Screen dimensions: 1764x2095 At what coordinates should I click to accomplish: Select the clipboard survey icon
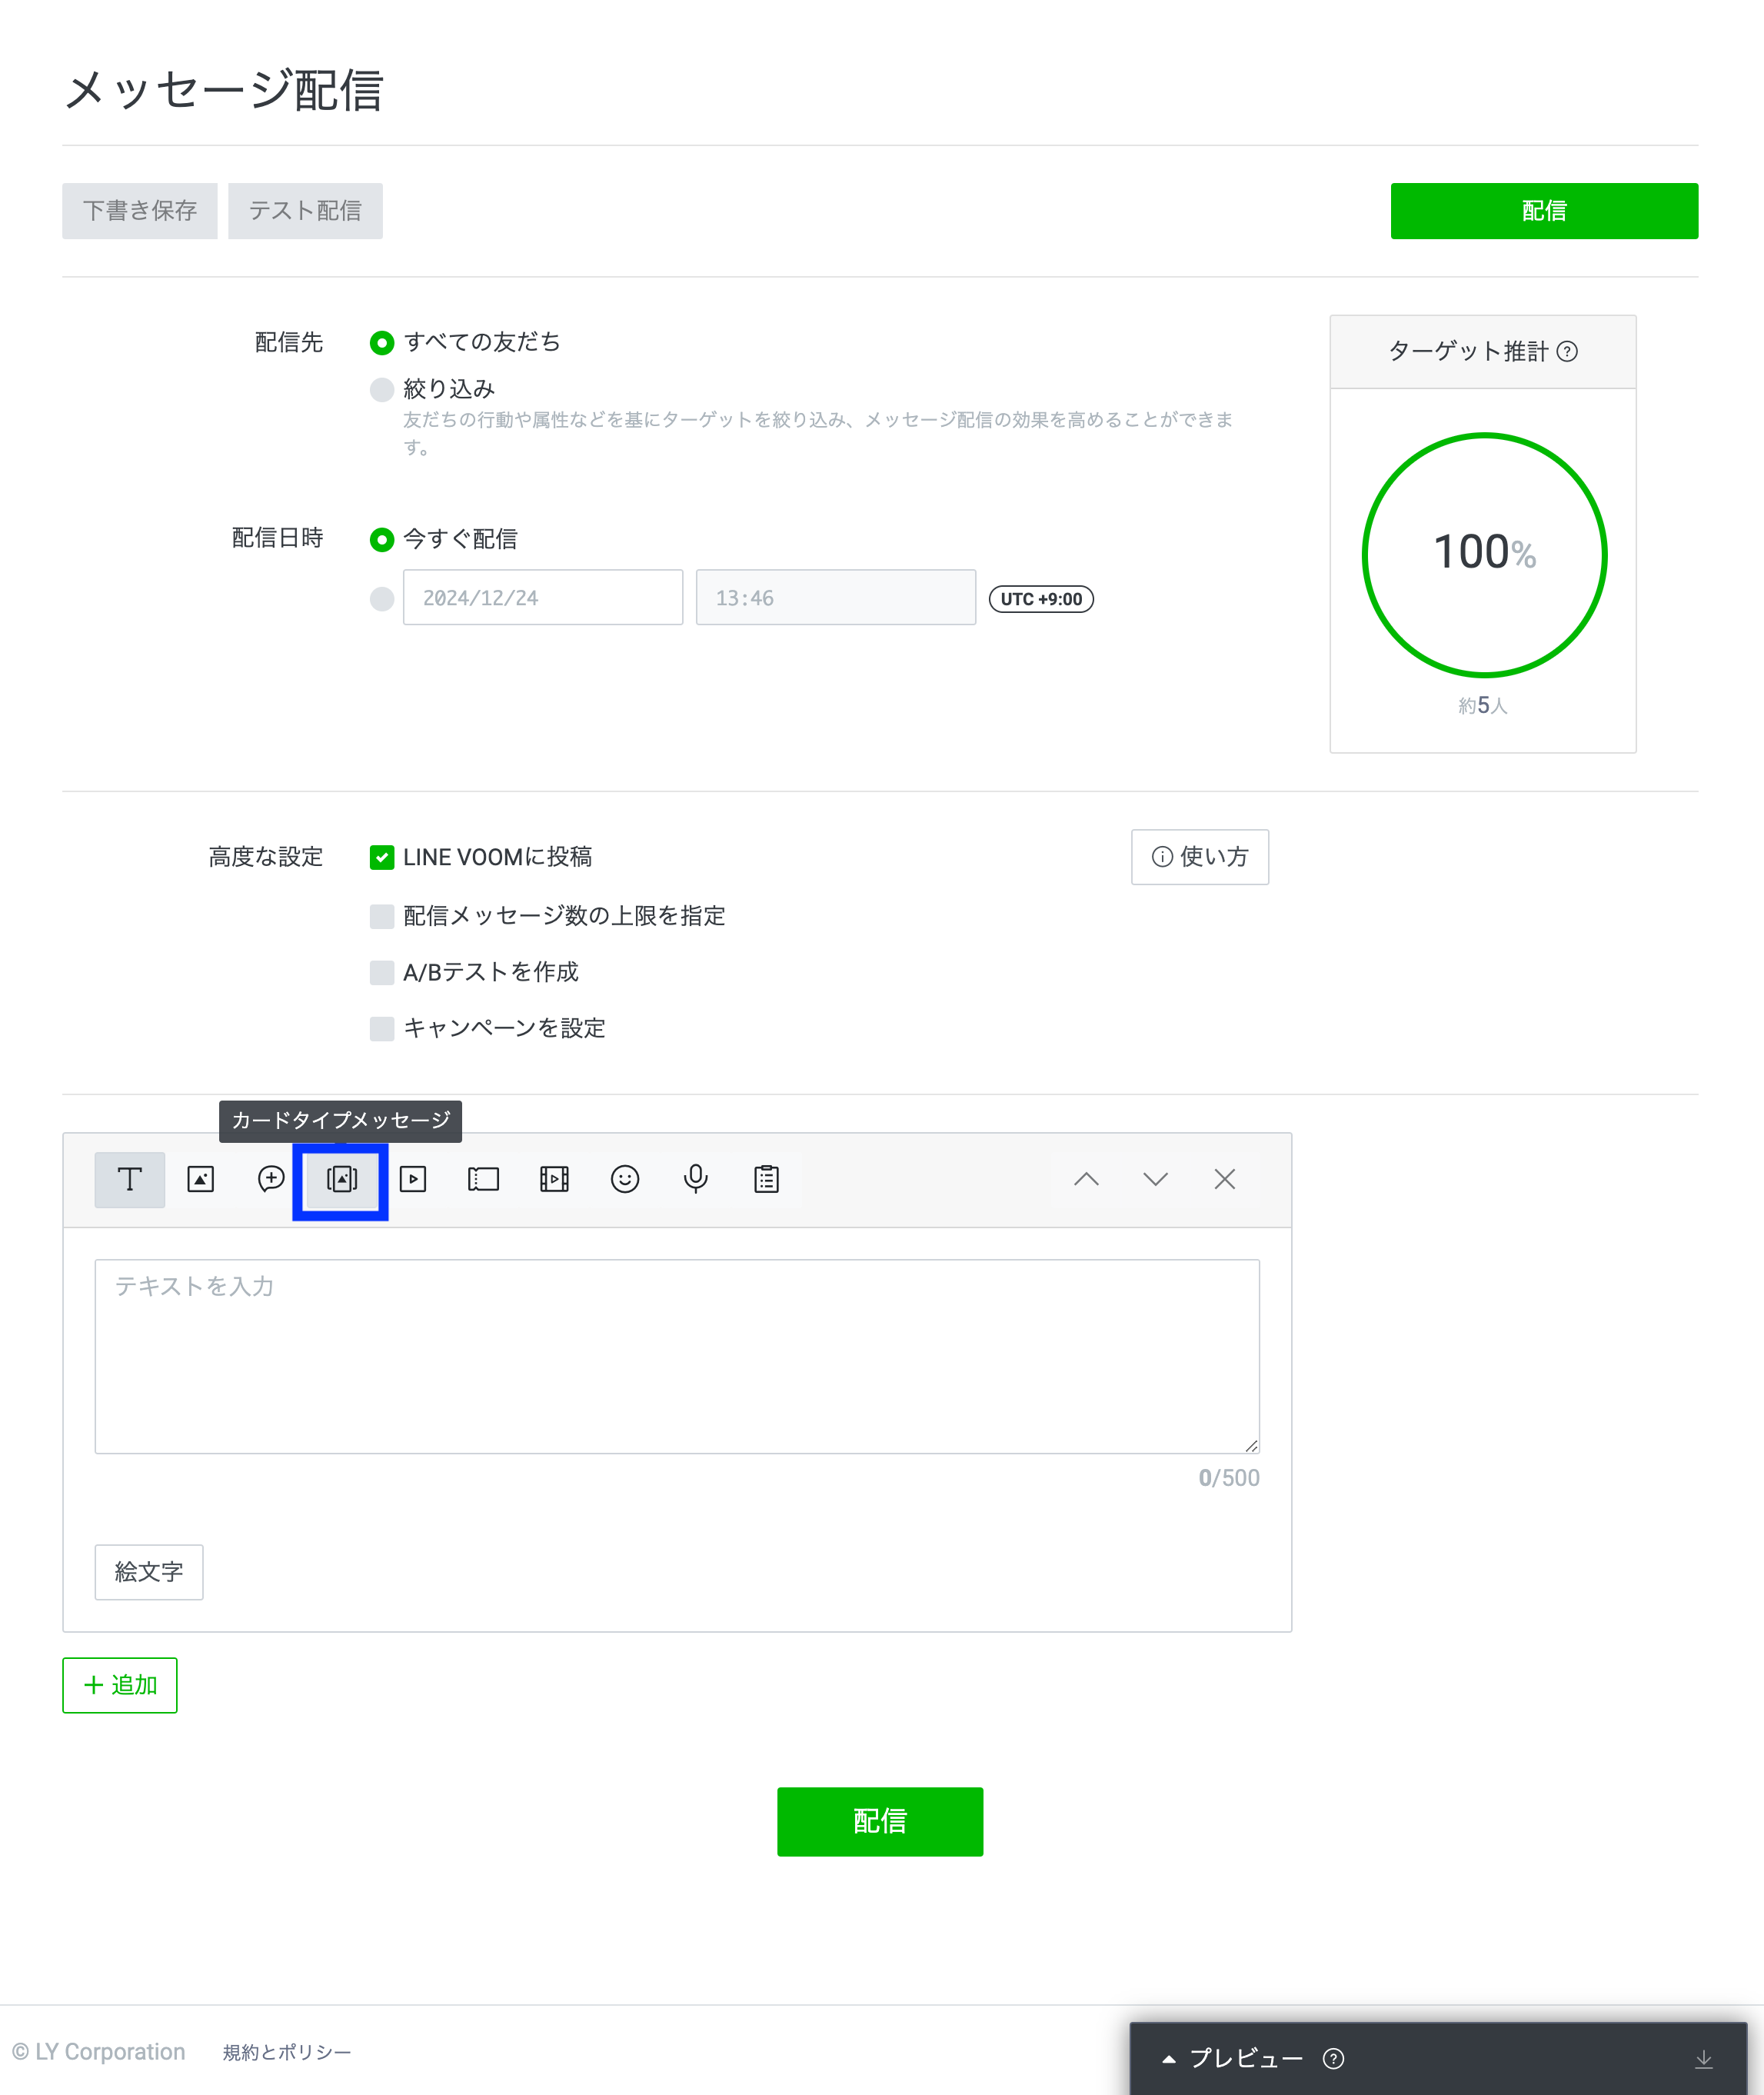pos(767,1179)
